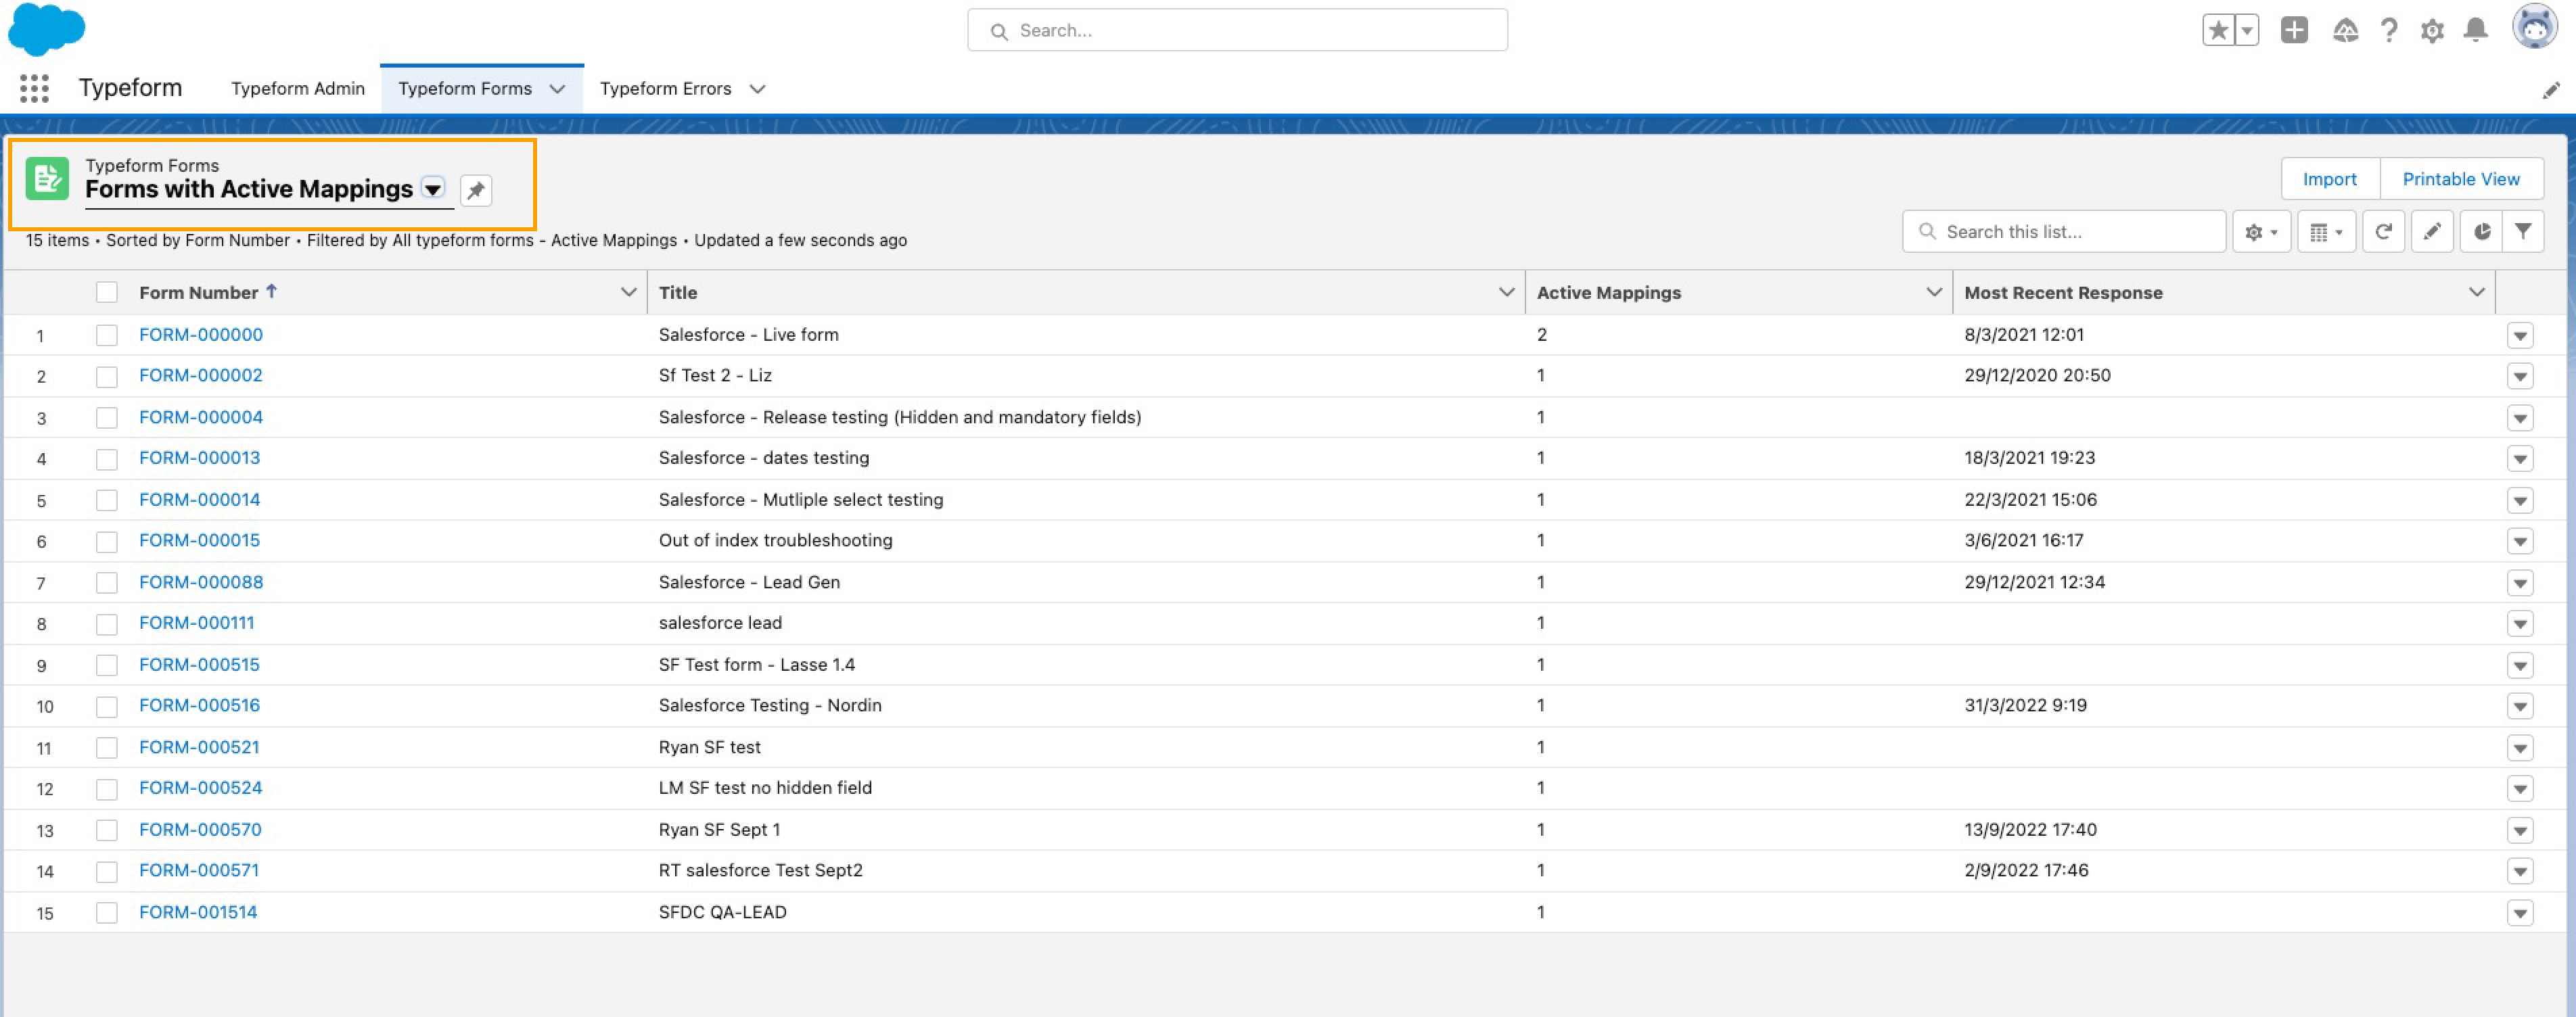
Task: Open the Notifications bell
Action: point(2476,30)
